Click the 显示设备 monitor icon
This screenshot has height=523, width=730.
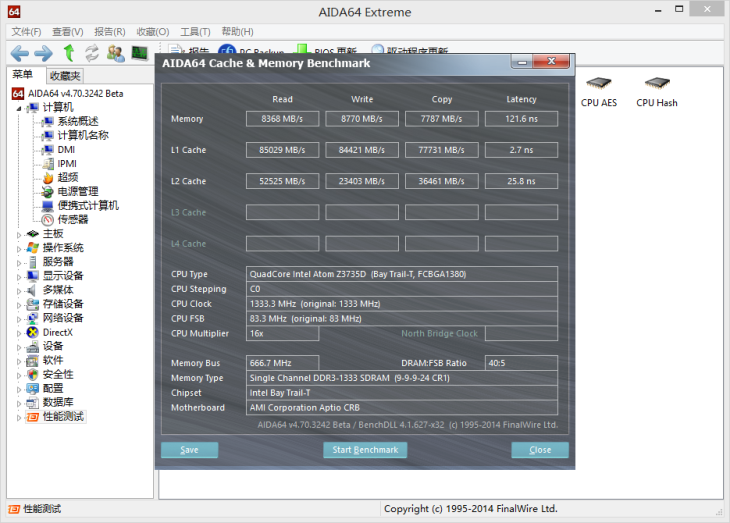[x=33, y=276]
